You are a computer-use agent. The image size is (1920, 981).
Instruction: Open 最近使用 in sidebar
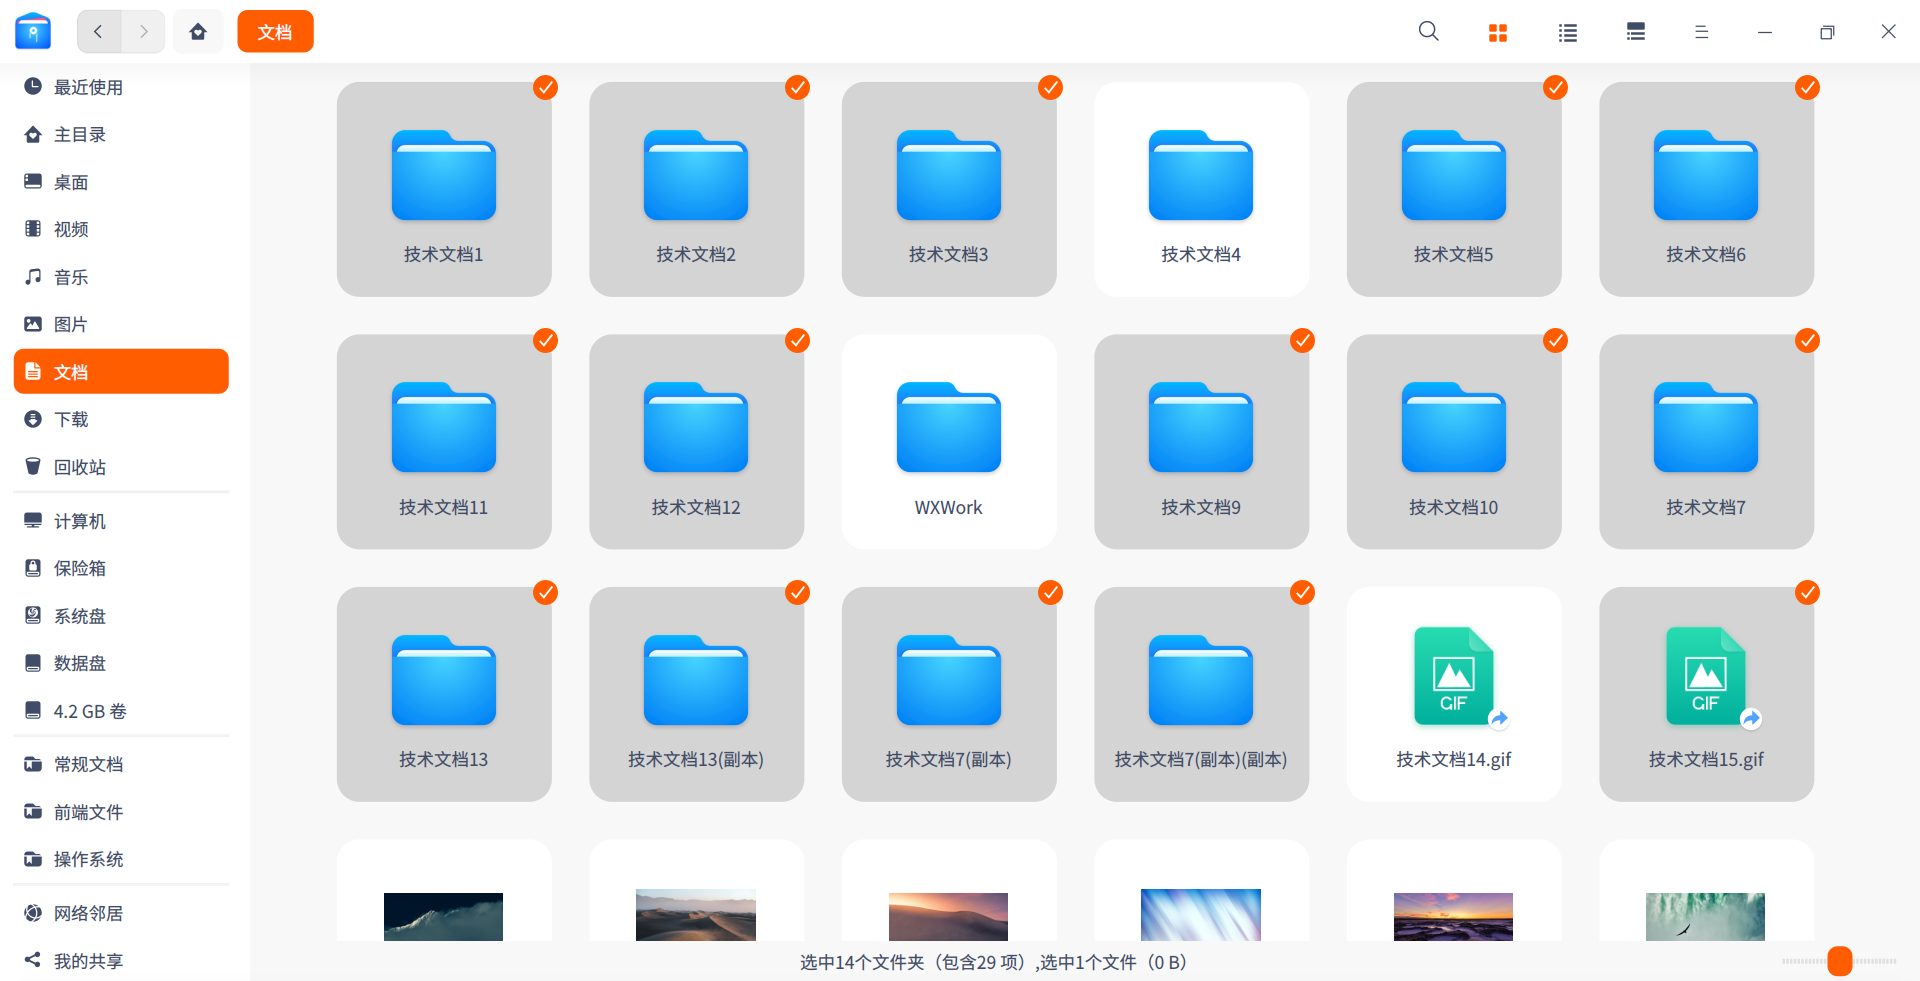point(121,87)
